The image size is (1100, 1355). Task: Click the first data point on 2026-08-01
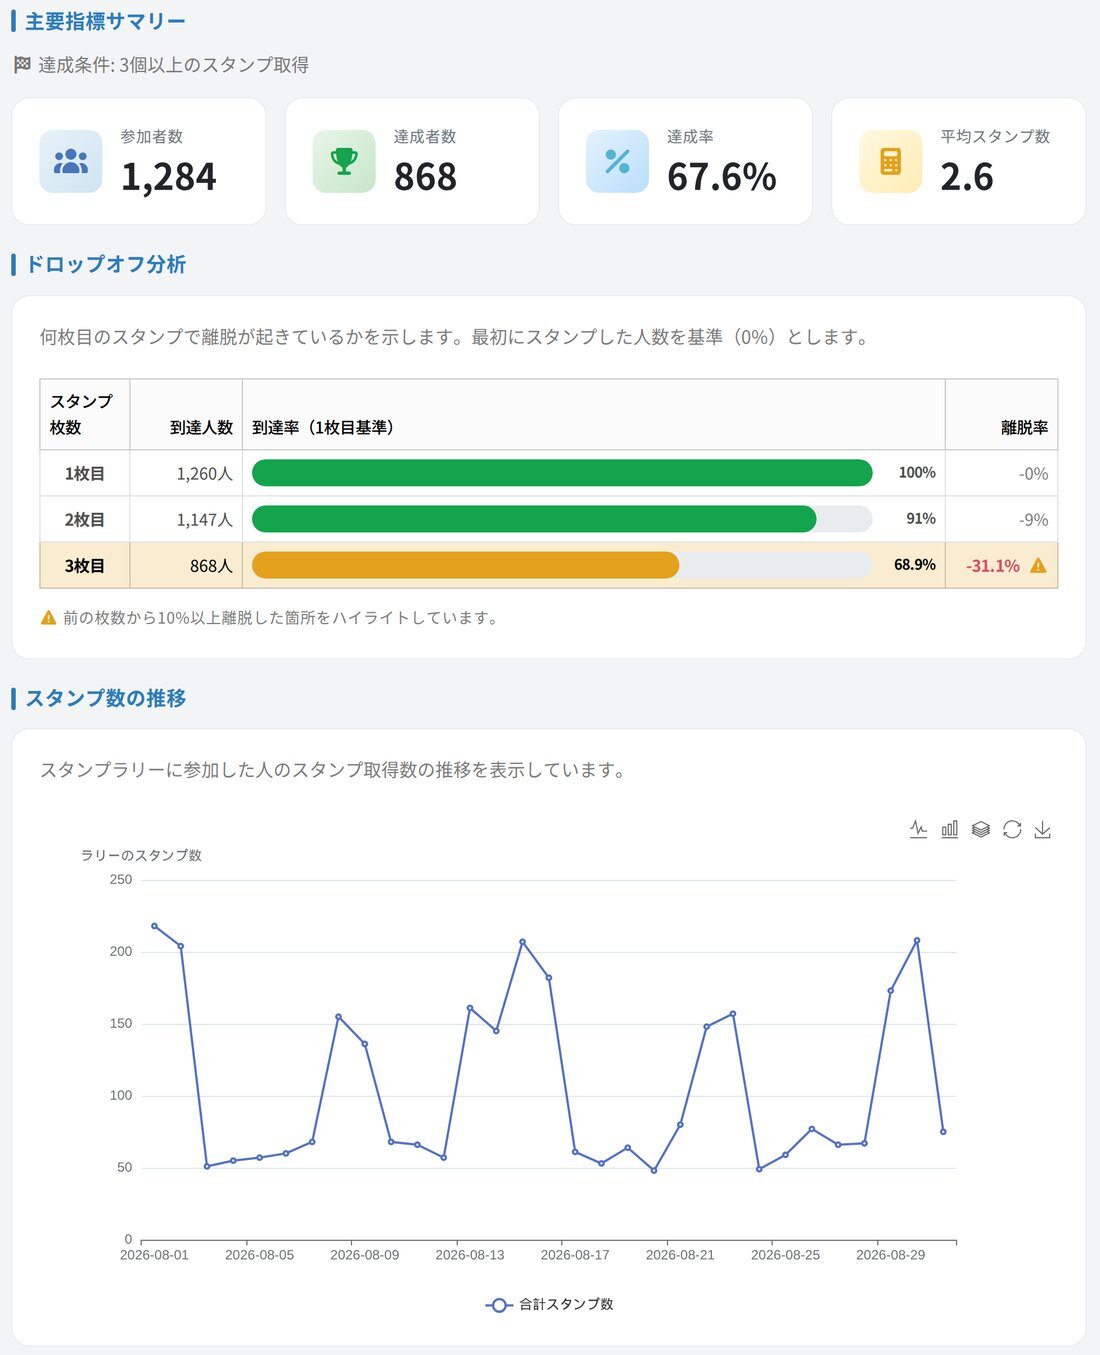pos(154,926)
